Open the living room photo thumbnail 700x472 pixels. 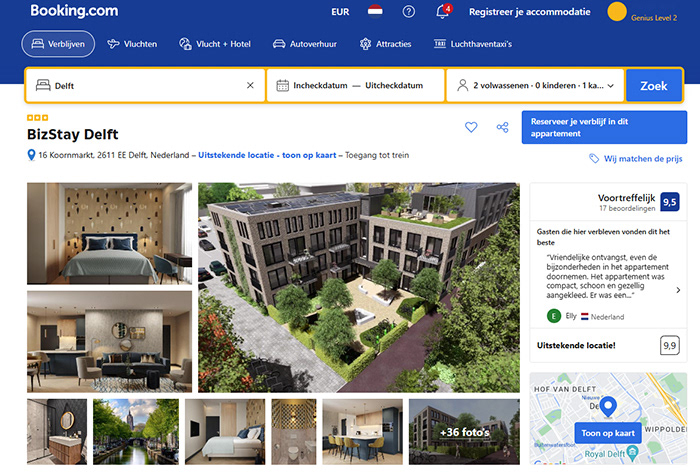point(109,342)
